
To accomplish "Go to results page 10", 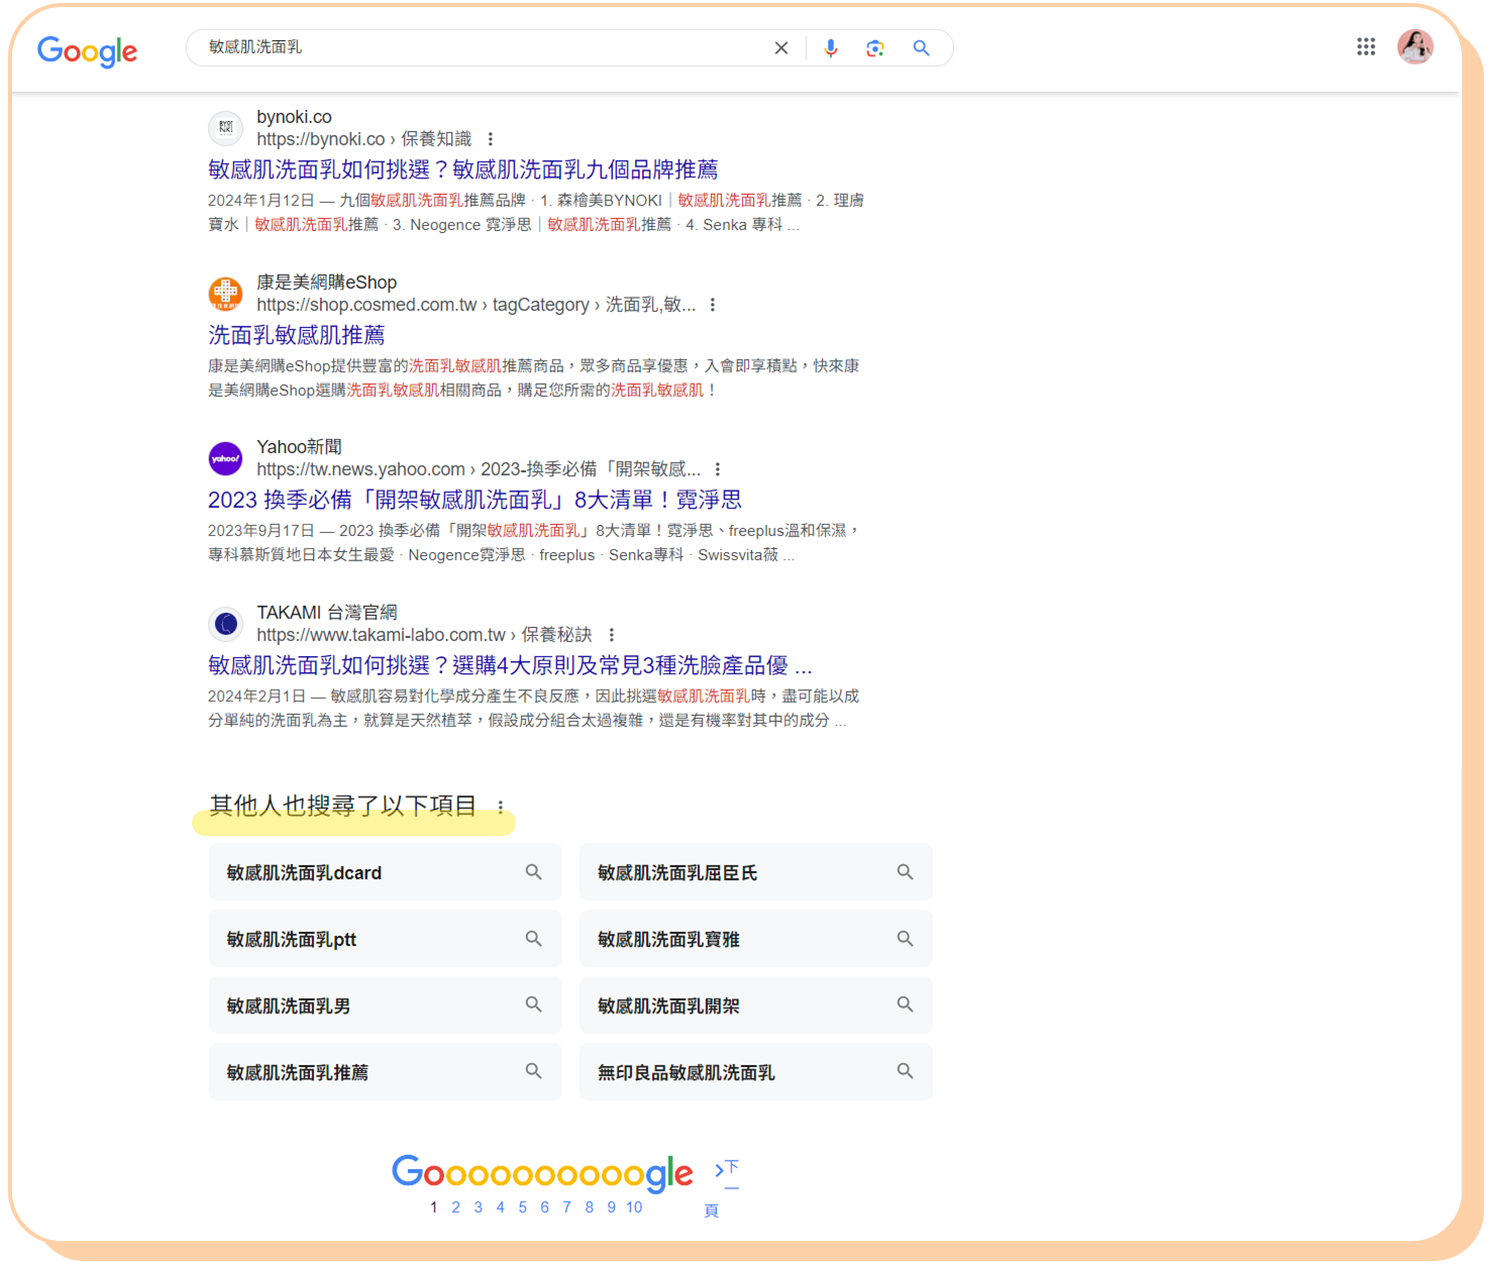I will pyautogui.click(x=634, y=1207).
